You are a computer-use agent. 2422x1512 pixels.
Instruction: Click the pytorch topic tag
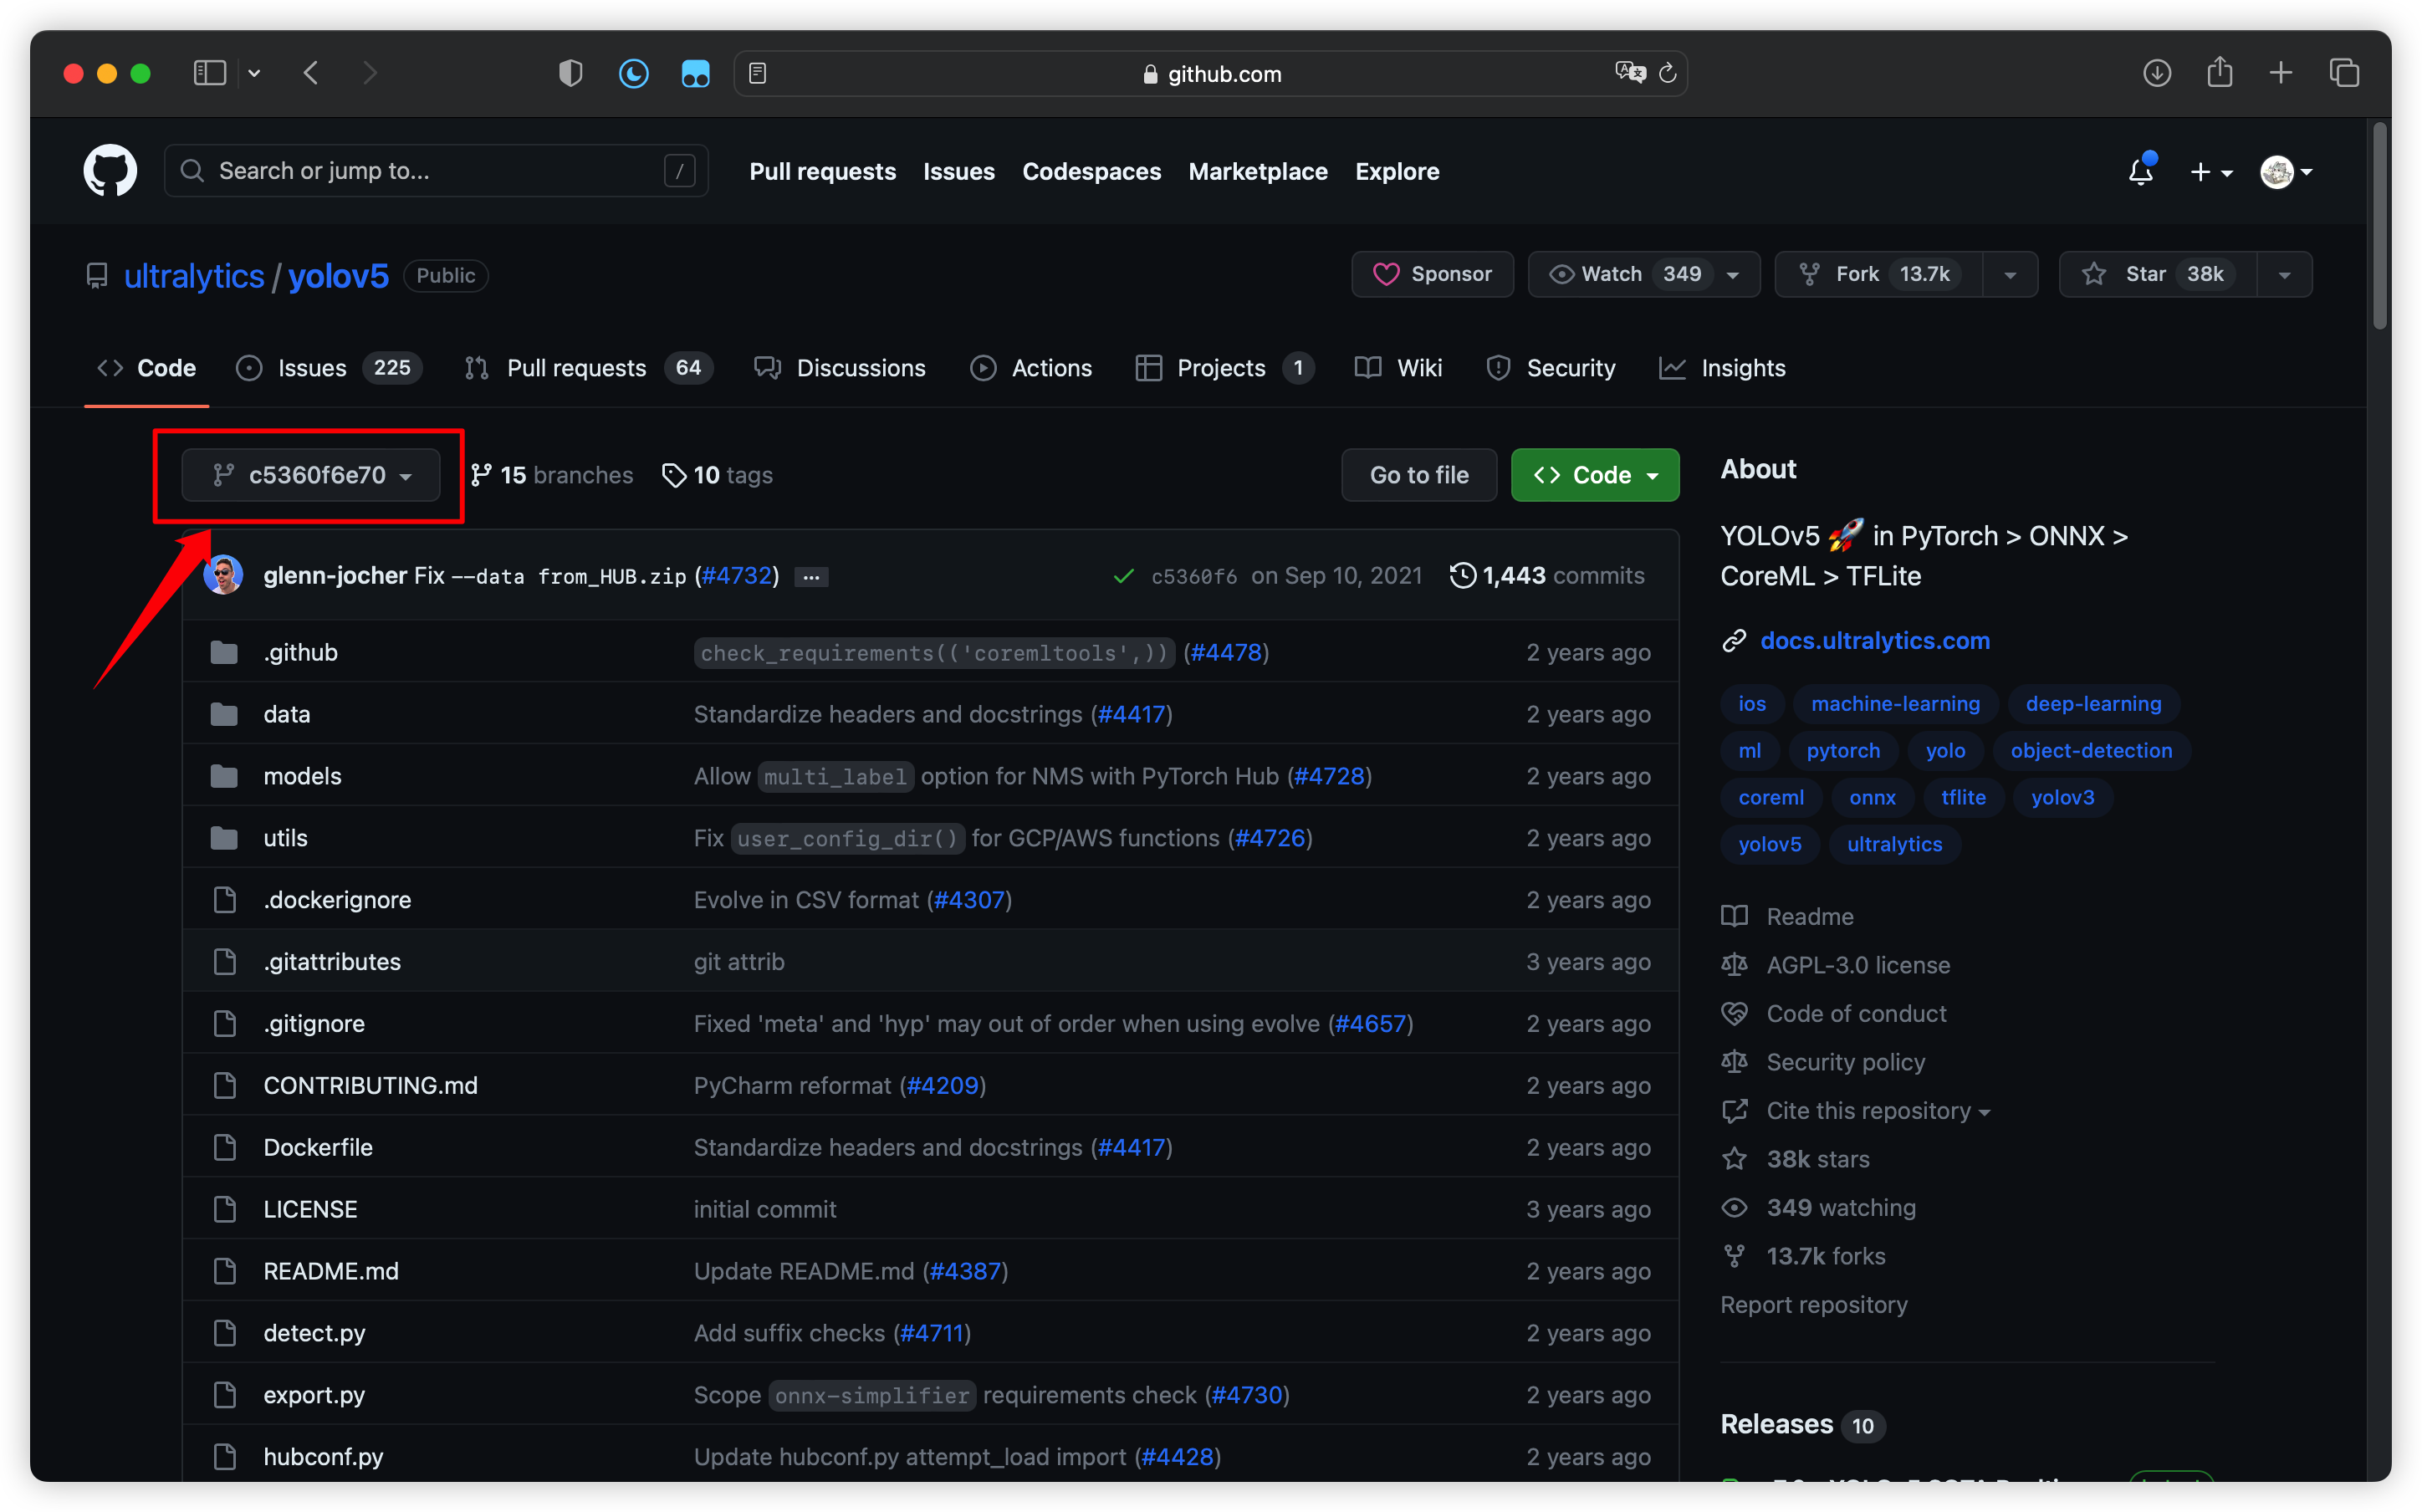coord(1843,750)
